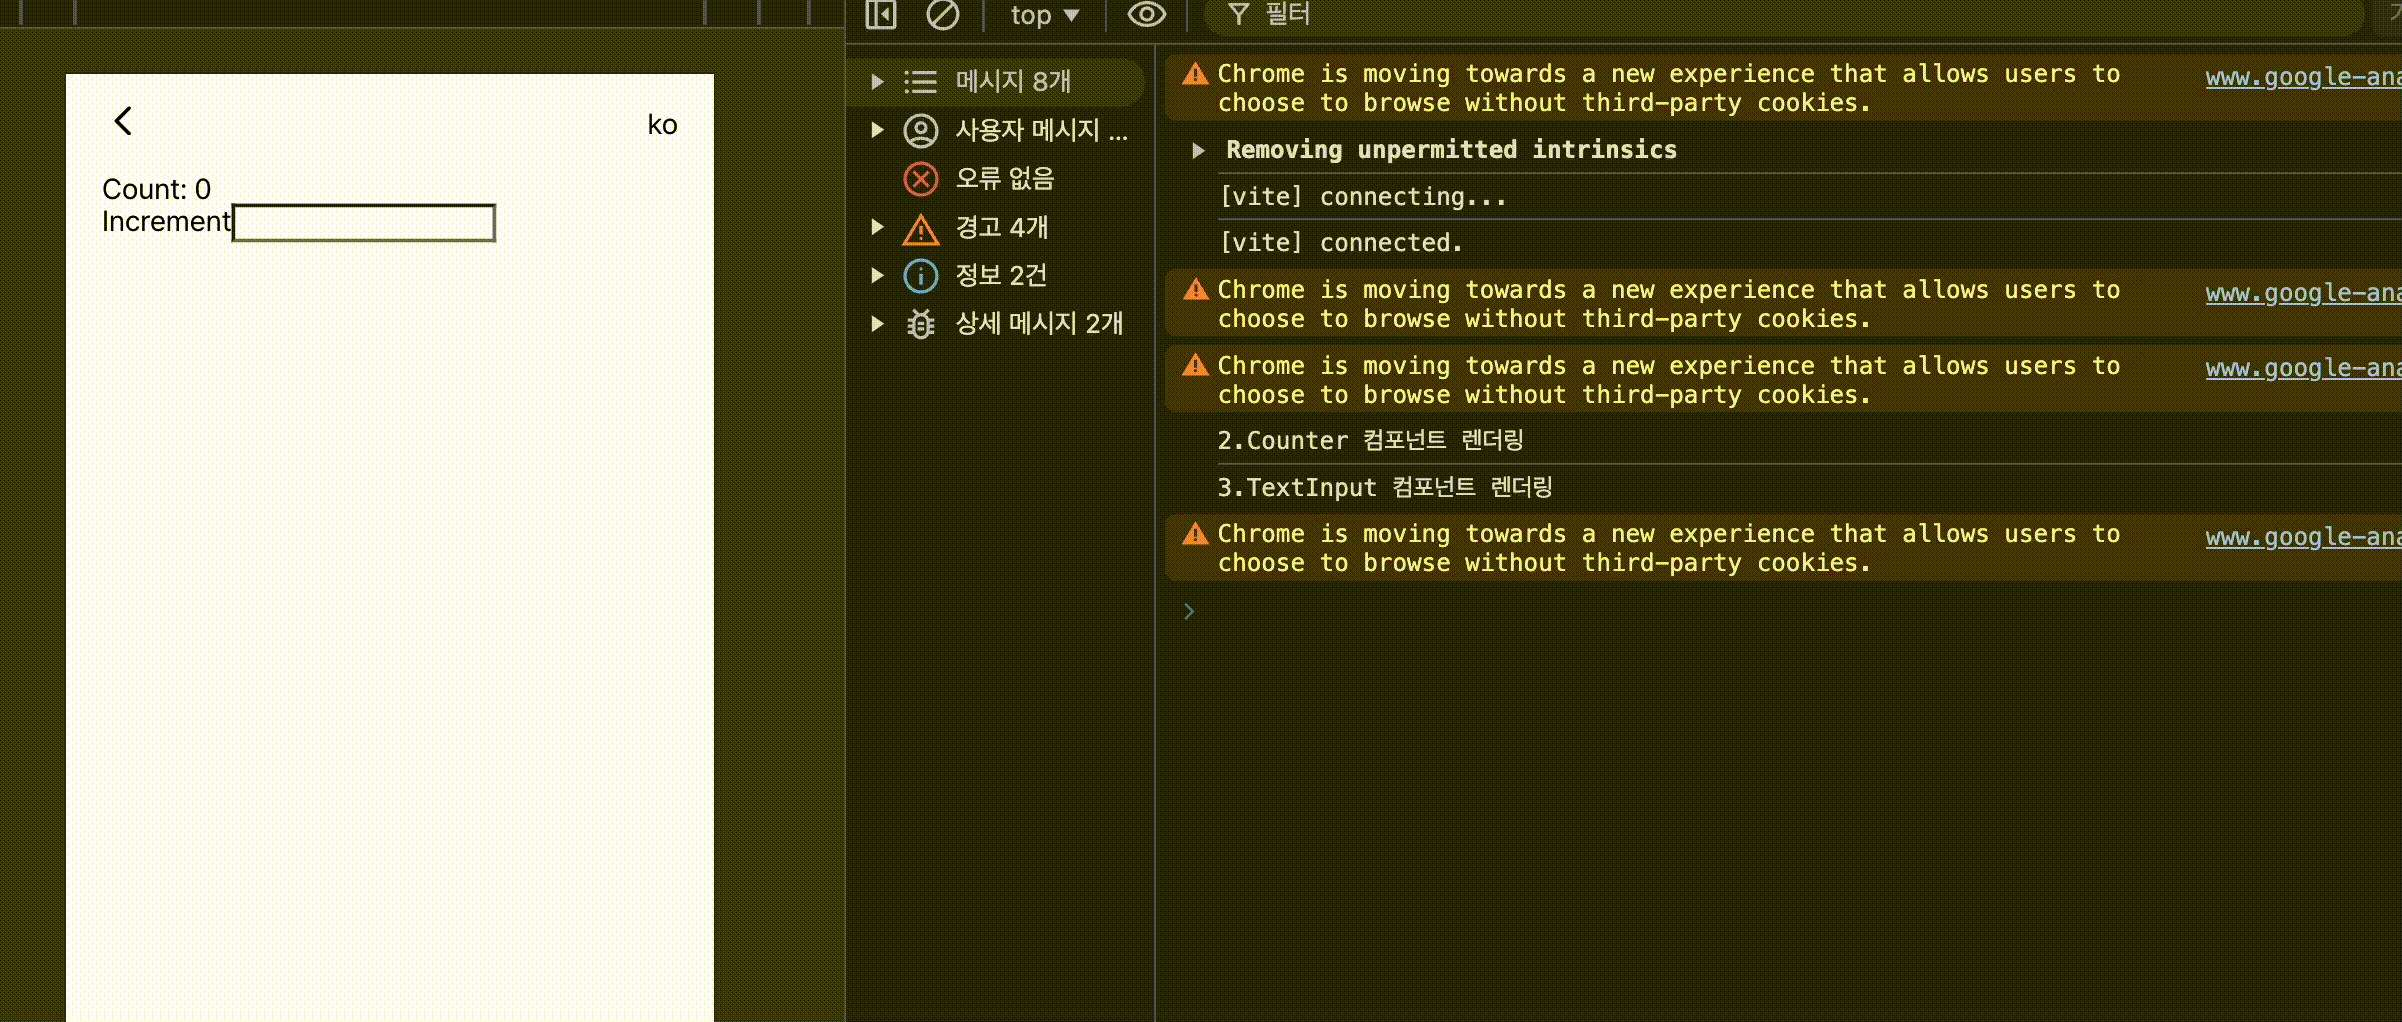Viewport: 2402px width, 1022px height.
Task: Select the 정보 2건 info icon
Action: pos(920,276)
